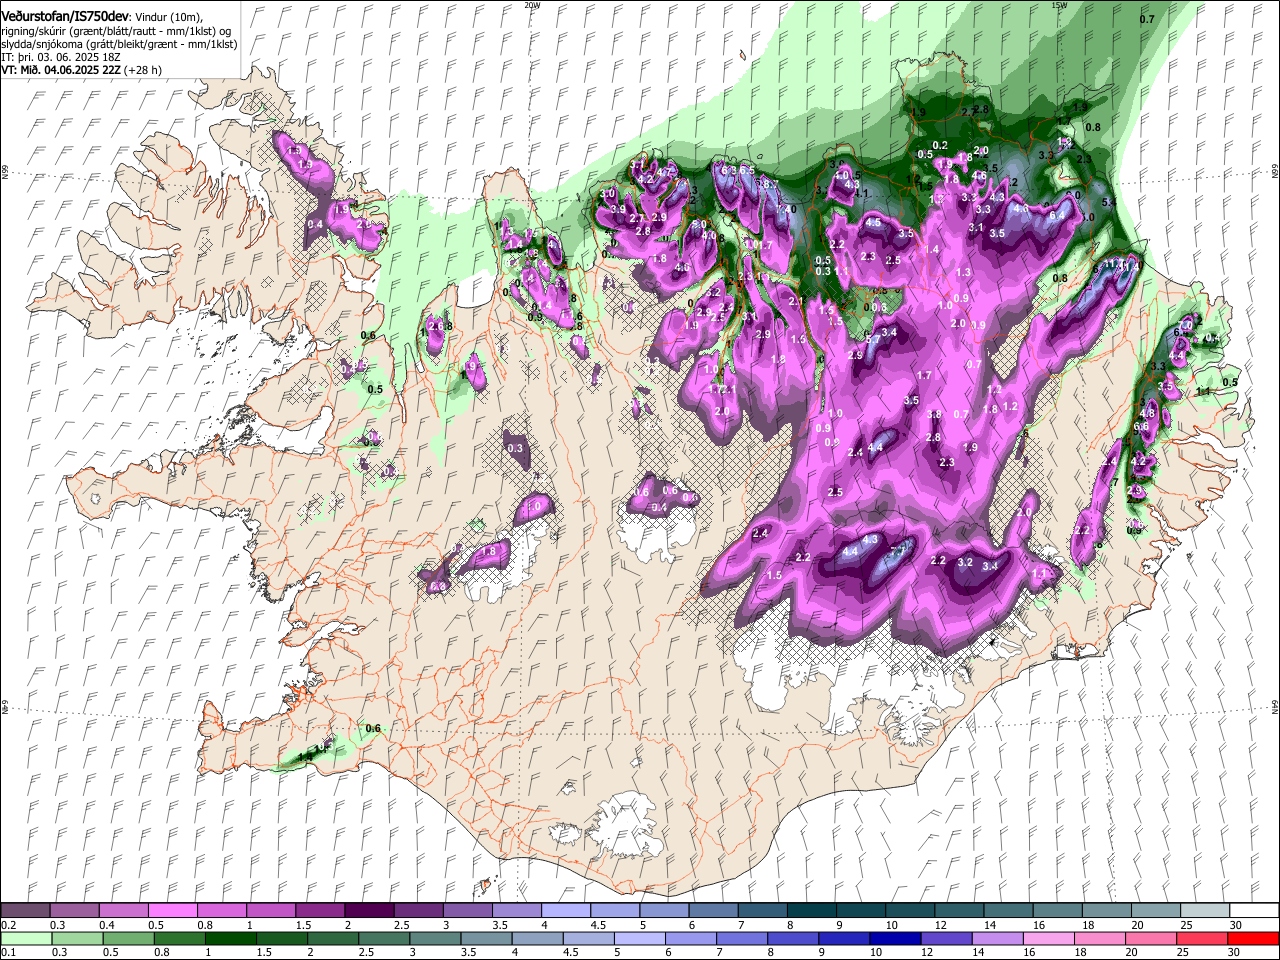Pick the light pink rain swatch labeled 16

pos(1047,938)
